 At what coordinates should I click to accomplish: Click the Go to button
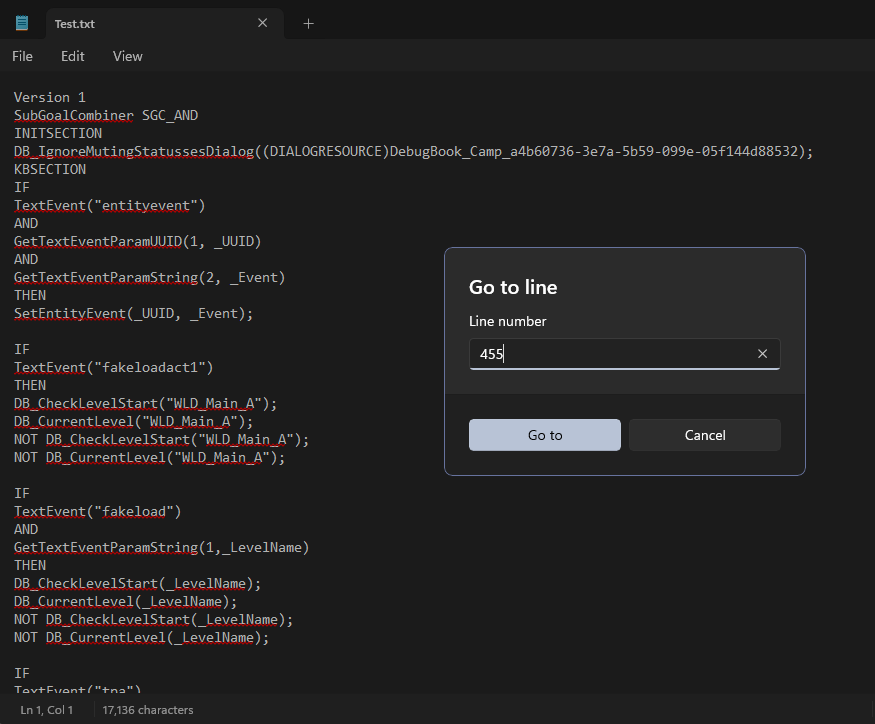(x=545, y=435)
